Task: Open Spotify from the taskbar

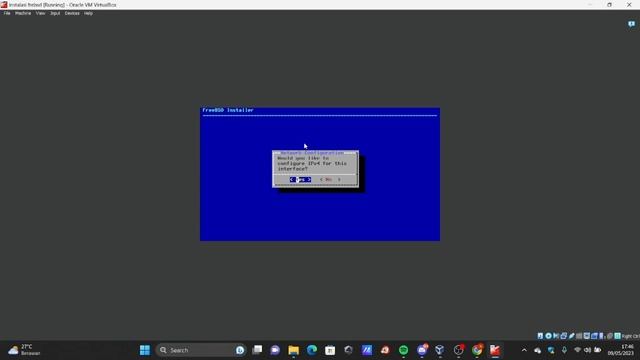Action: point(403,350)
